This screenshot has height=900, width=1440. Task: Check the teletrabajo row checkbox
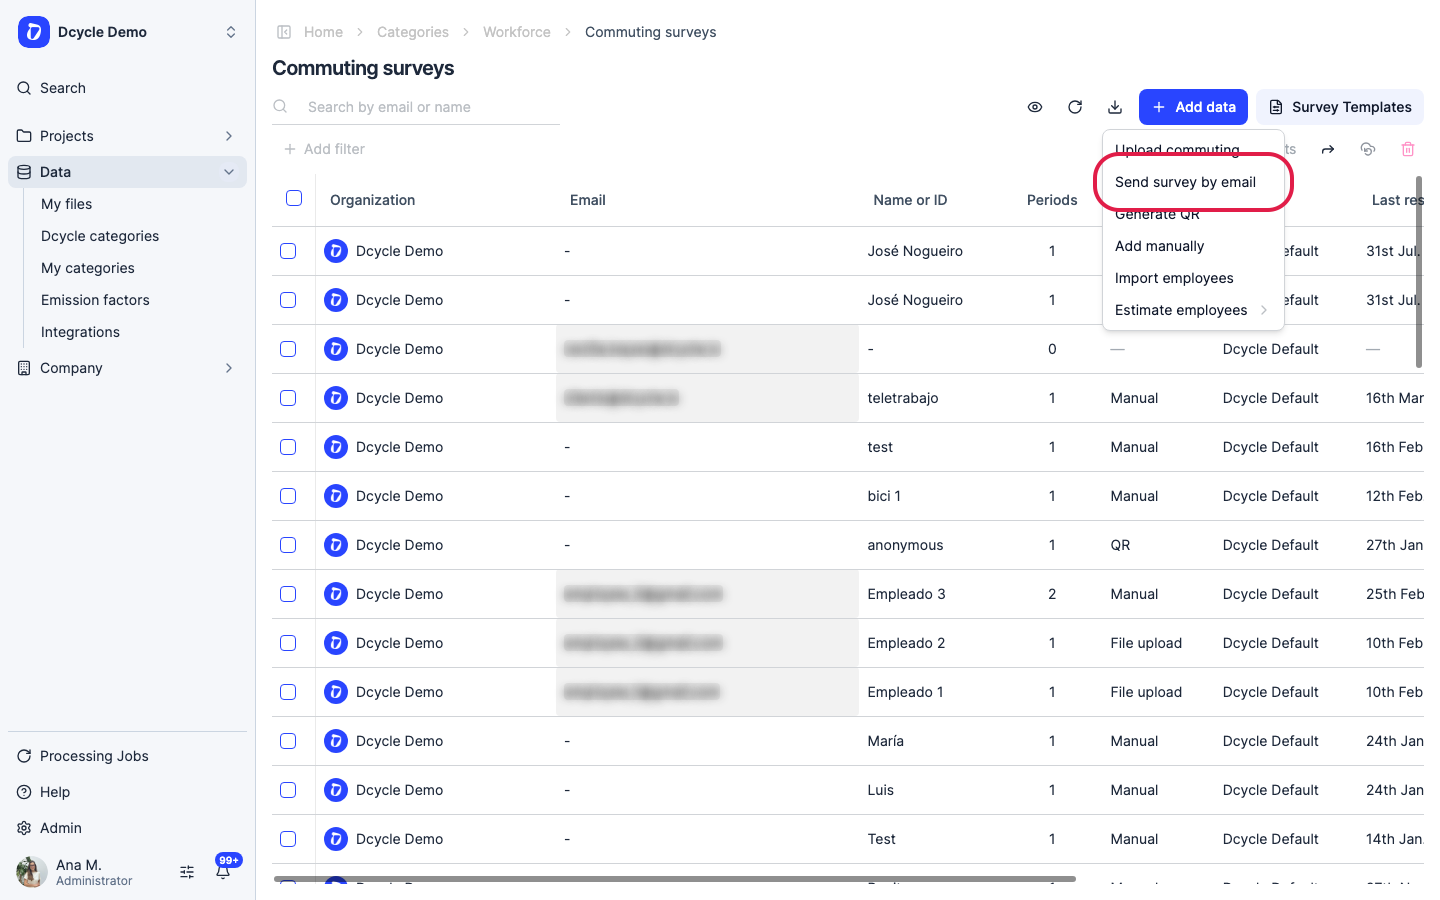[x=288, y=398]
